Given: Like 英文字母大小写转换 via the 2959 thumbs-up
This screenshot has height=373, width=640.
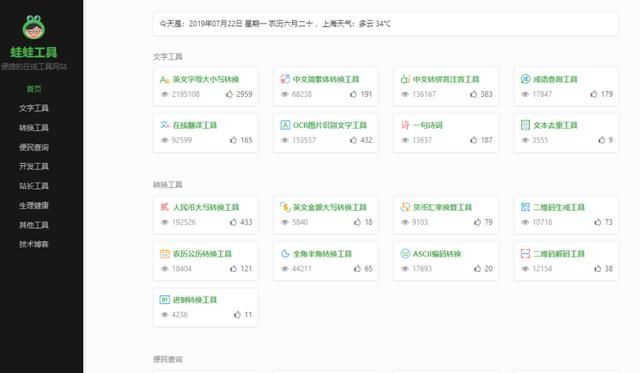Looking at the screenshot, I should coord(229,94).
